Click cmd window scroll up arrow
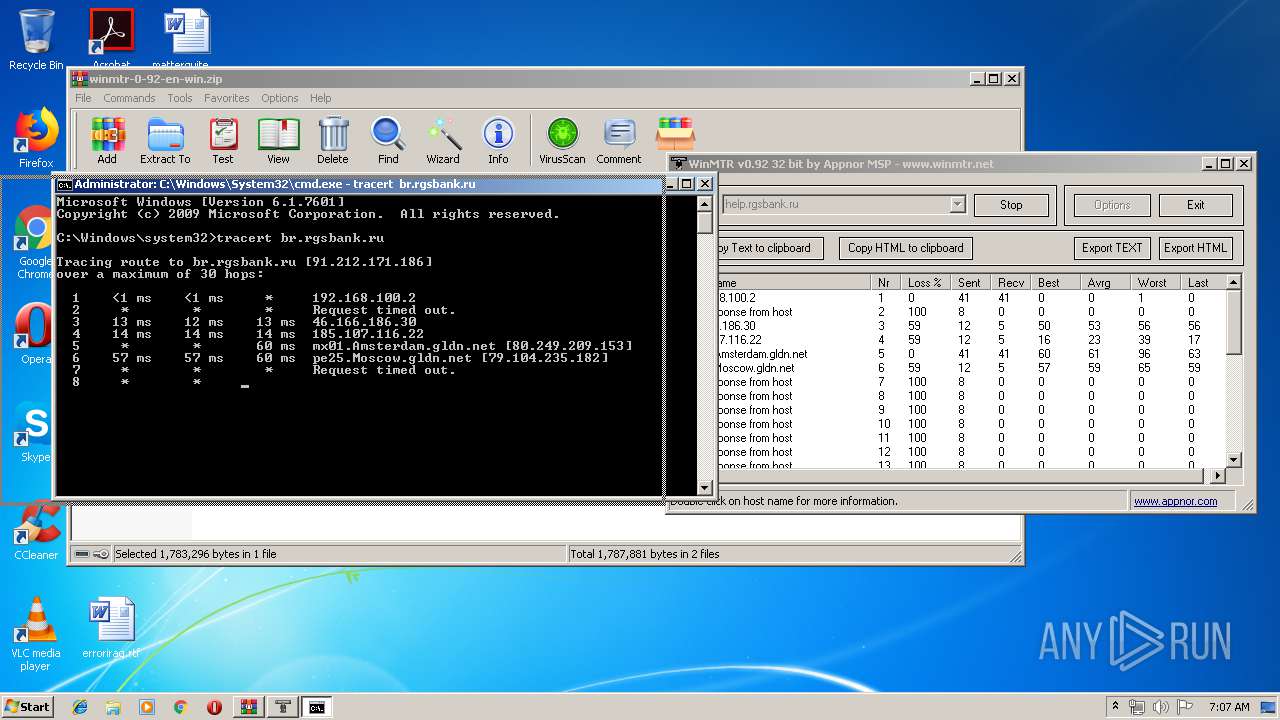This screenshot has height=720, width=1280. (x=705, y=203)
